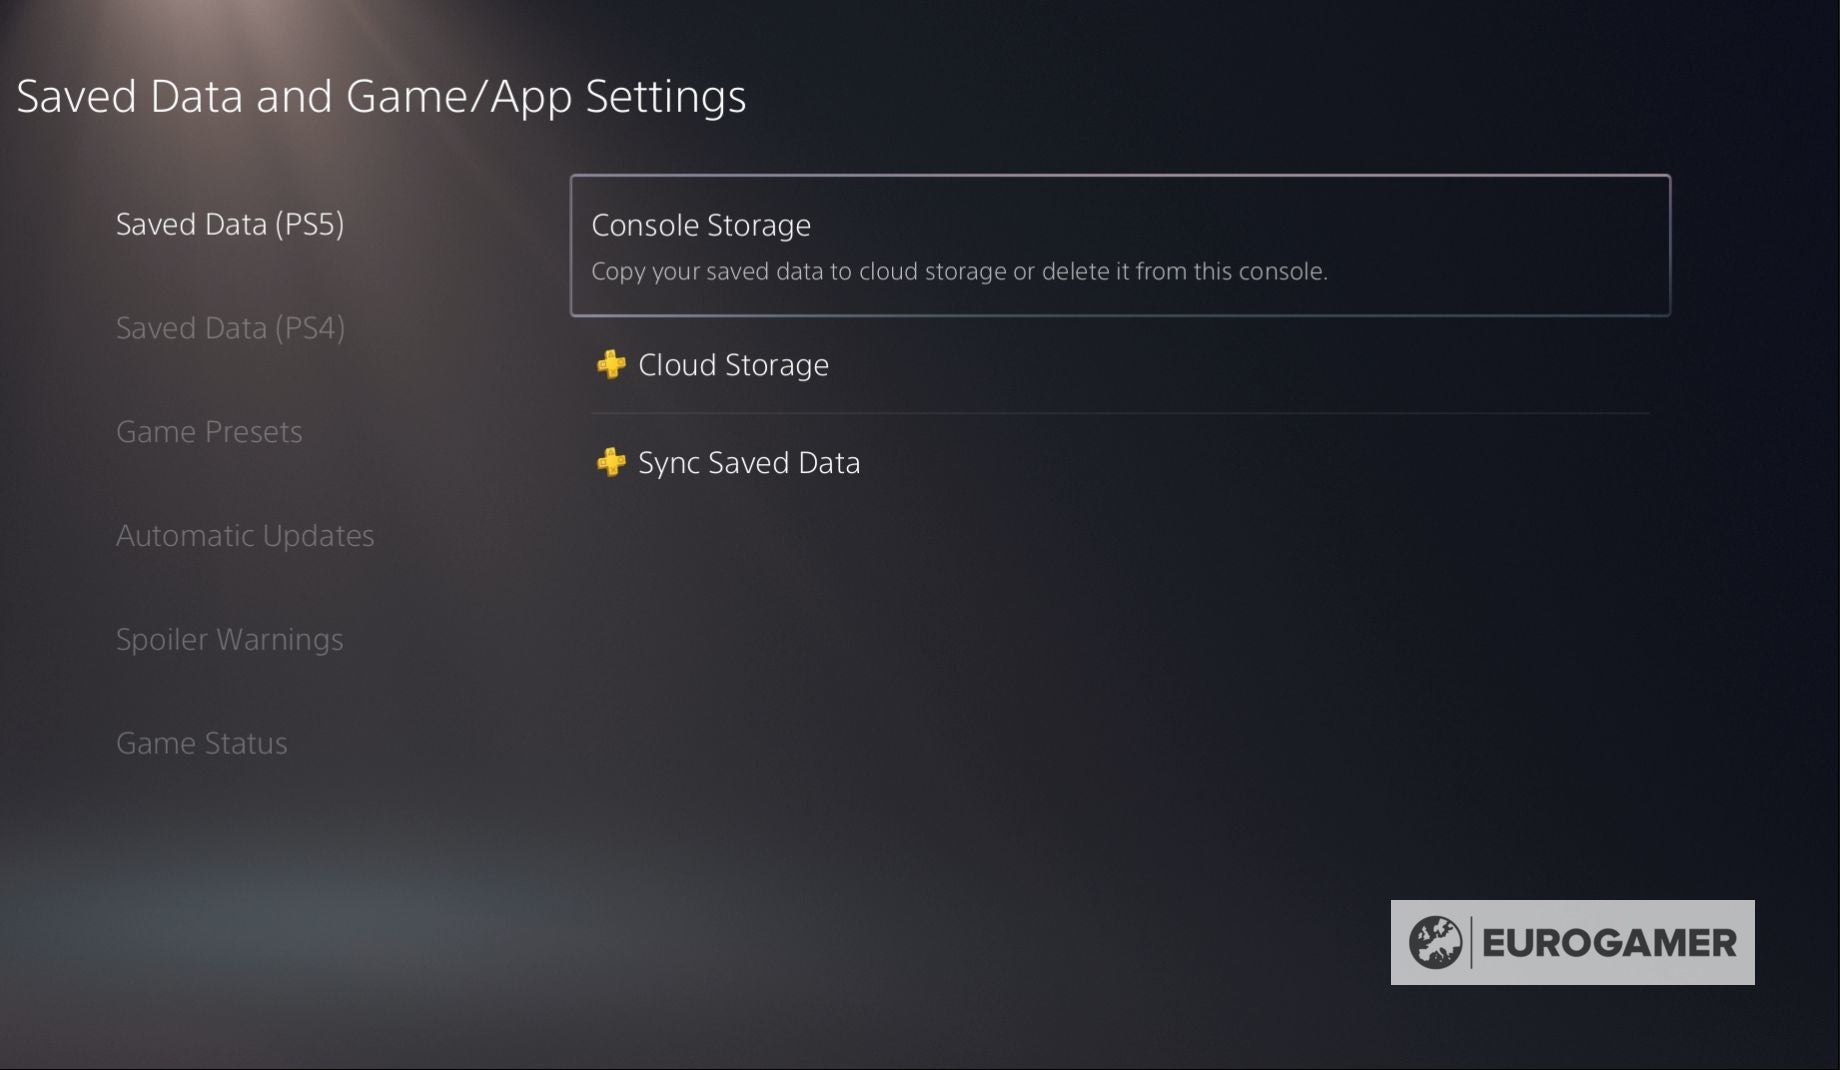The width and height of the screenshot is (1840, 1070).
Task: Click the EUROGAMER watermark text
Action: pos(1609,943)
